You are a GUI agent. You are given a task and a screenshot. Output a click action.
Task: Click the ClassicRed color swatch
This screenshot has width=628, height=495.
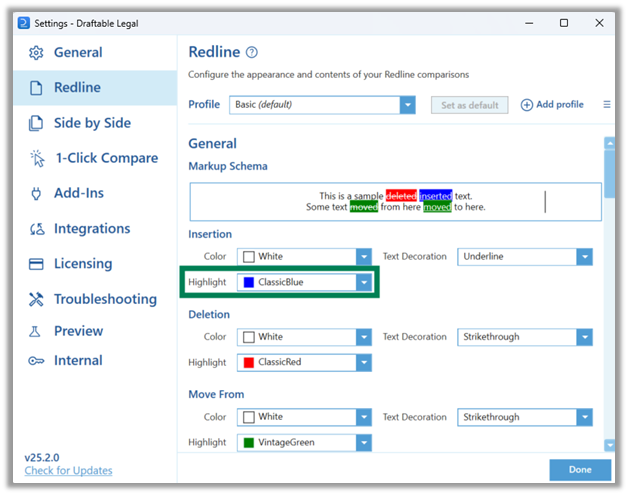click(x=249, y=362)
